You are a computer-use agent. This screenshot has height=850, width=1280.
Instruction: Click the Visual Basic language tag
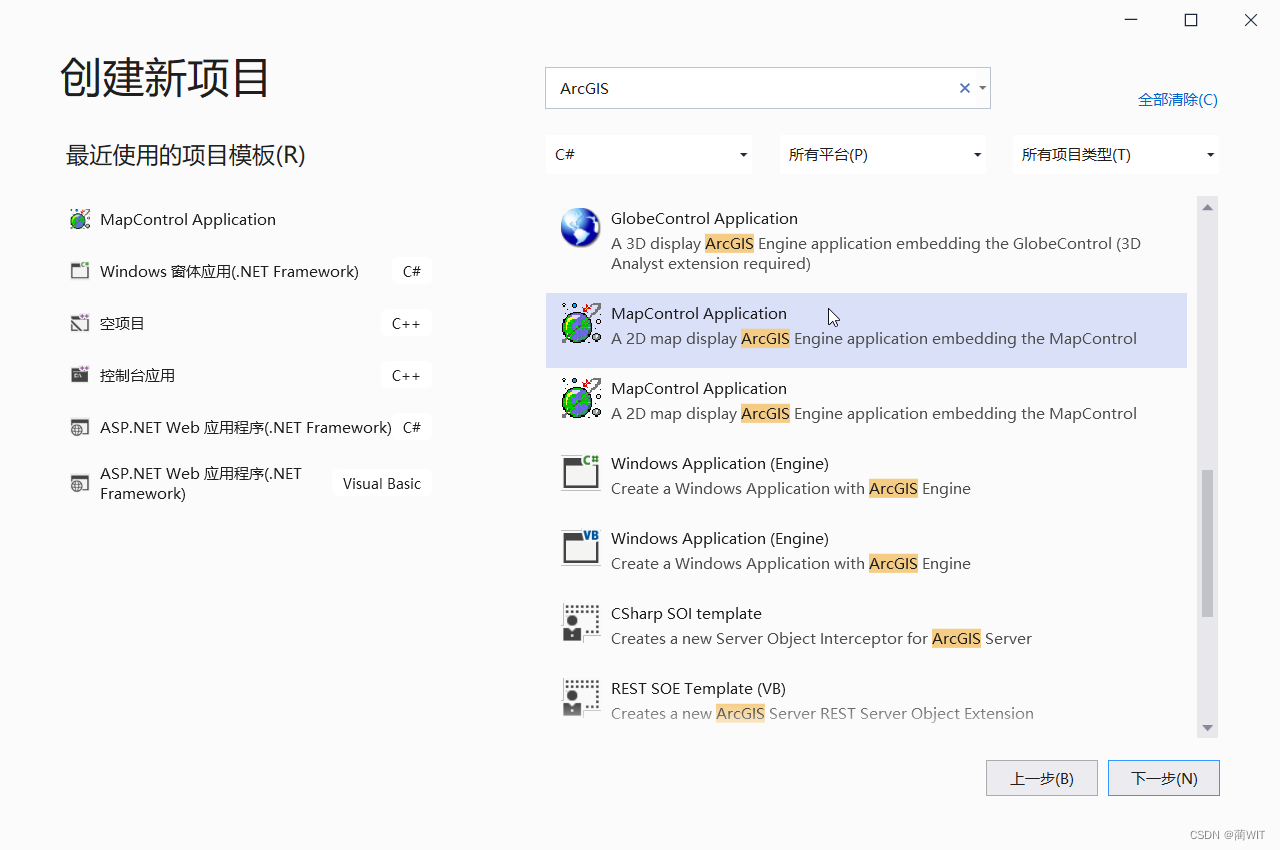pos(382,483)
